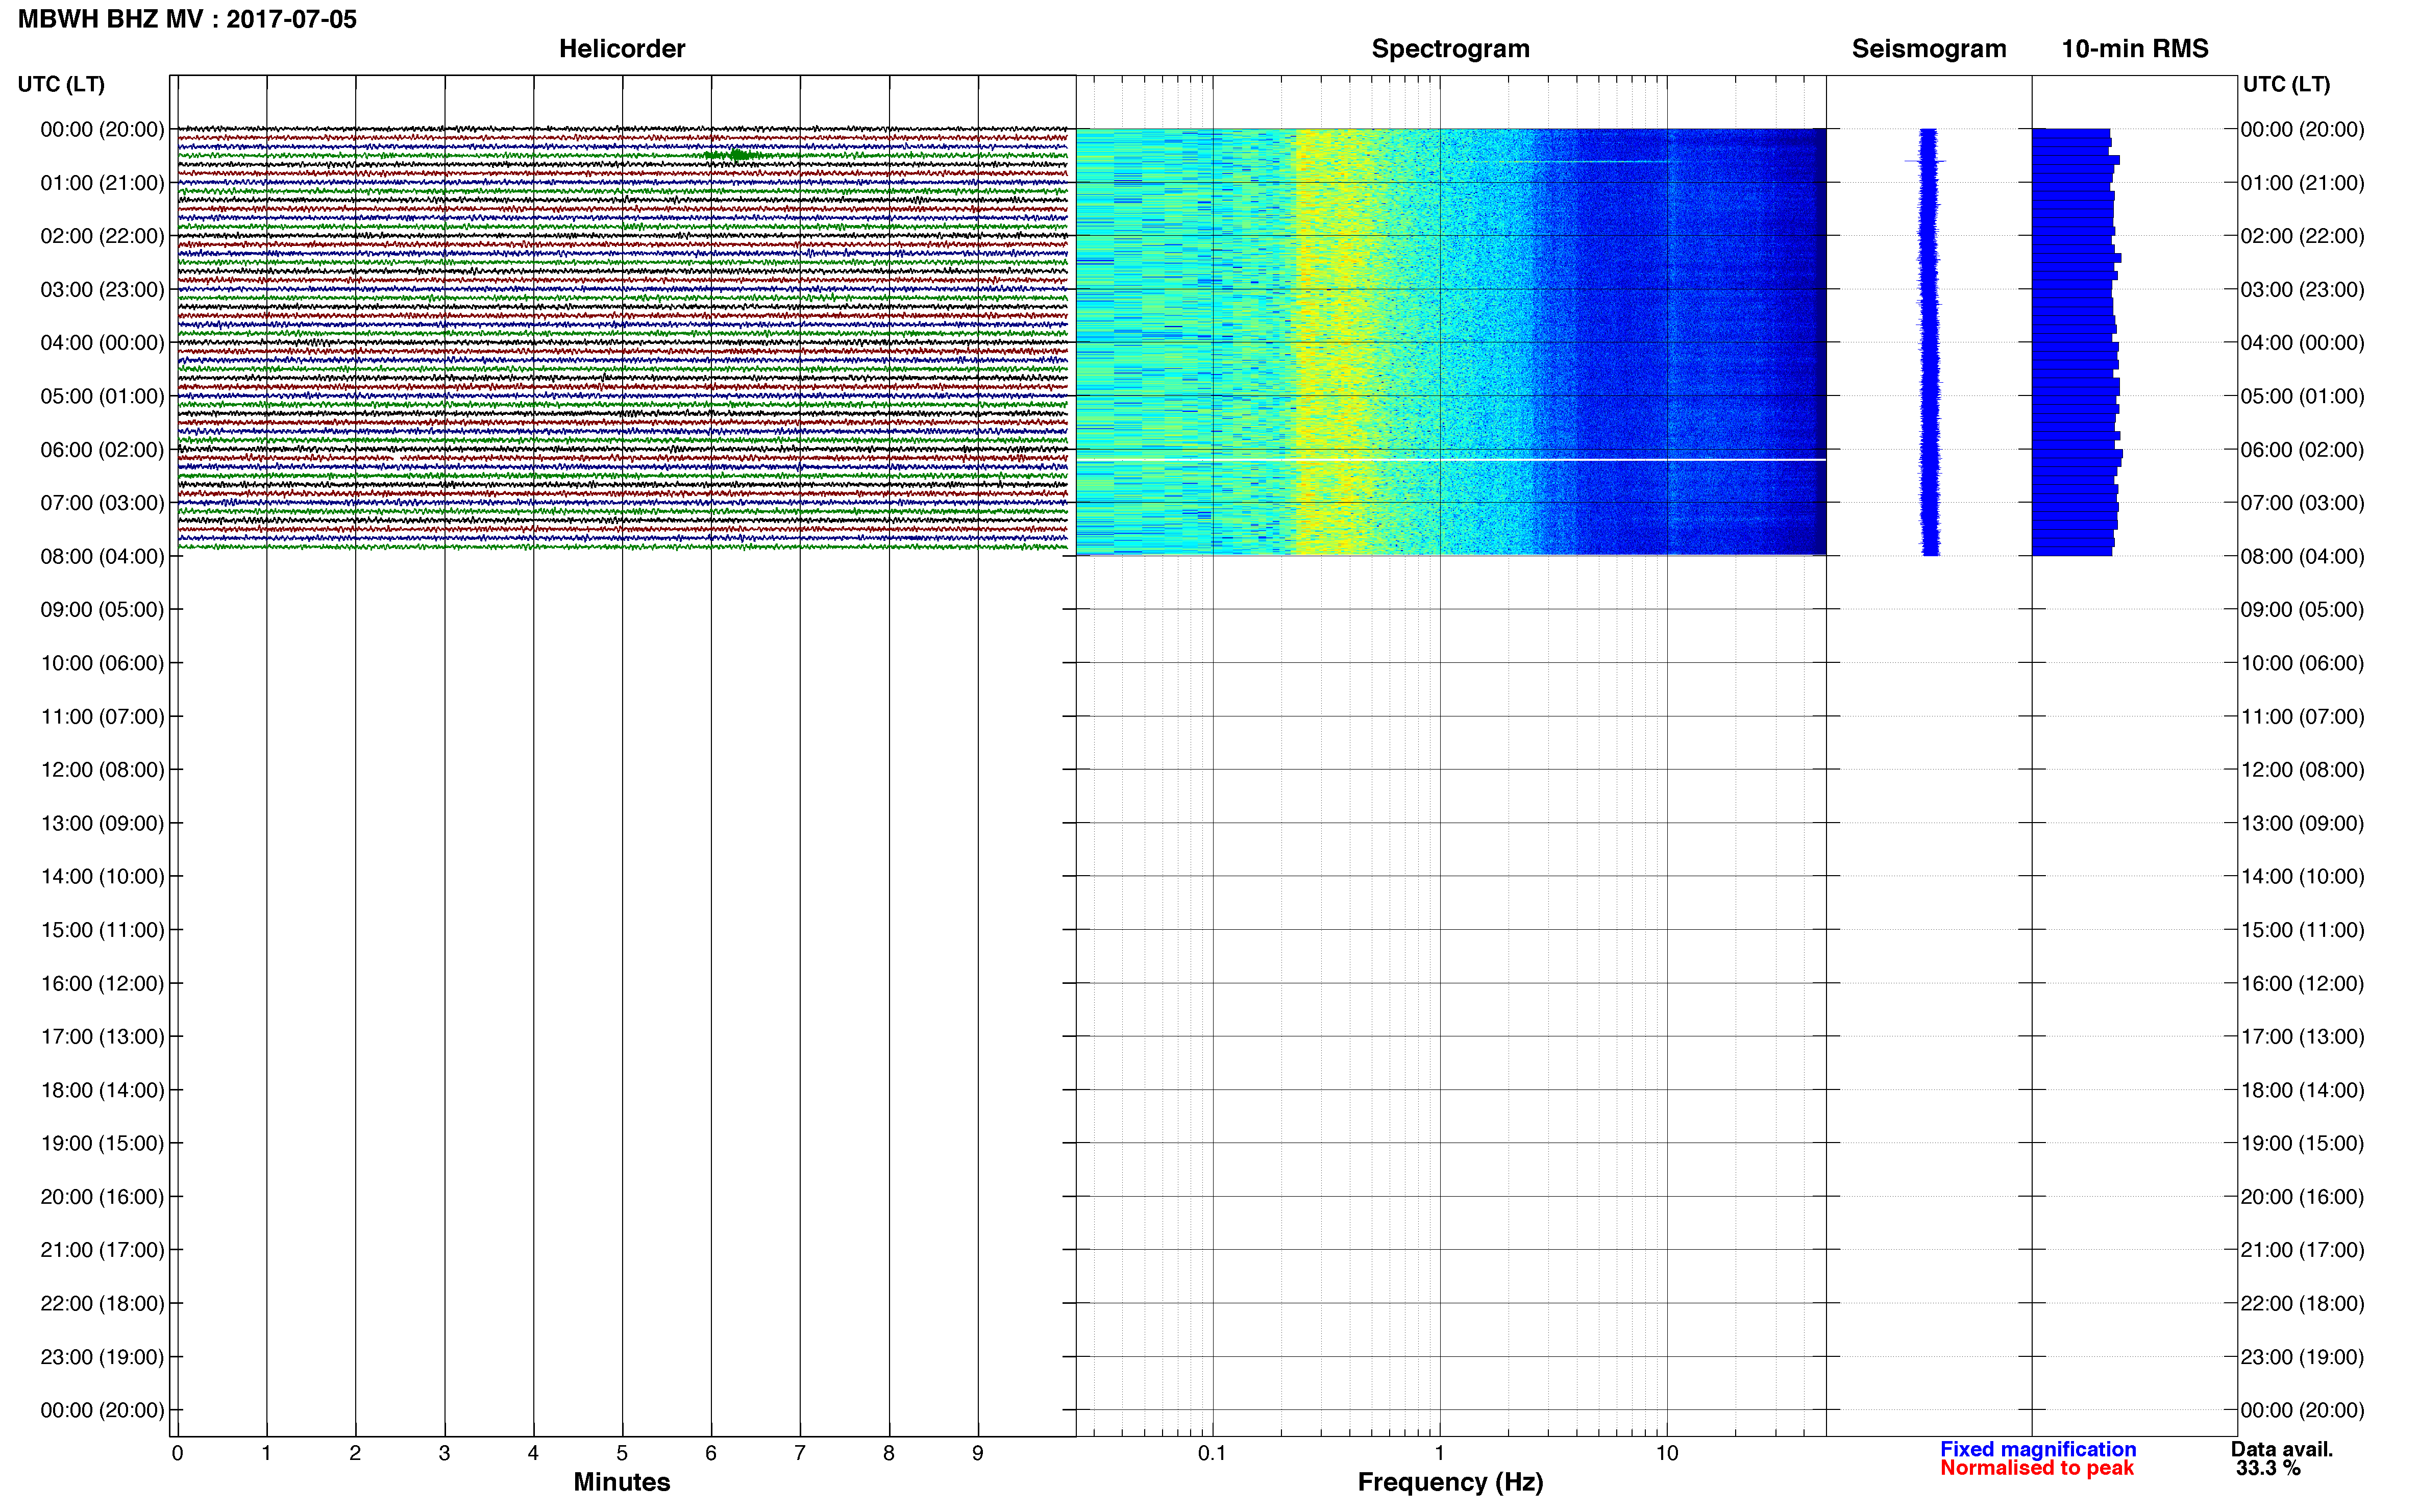Select the Helicorder panel heading
The image size is (2419, 1512).
(x=622, y=49)
